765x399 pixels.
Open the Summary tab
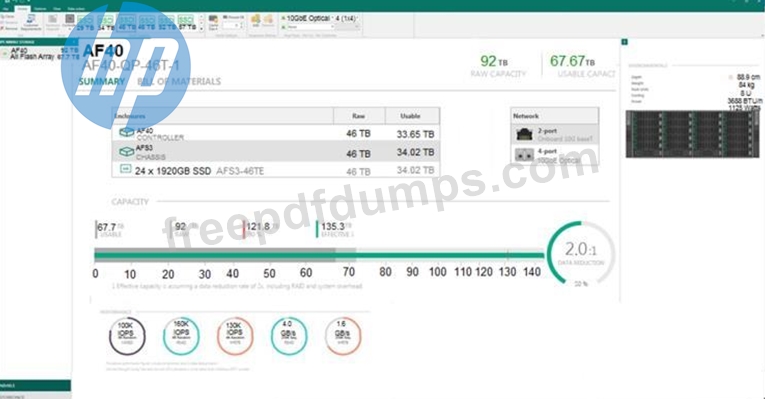coord(101,81)
